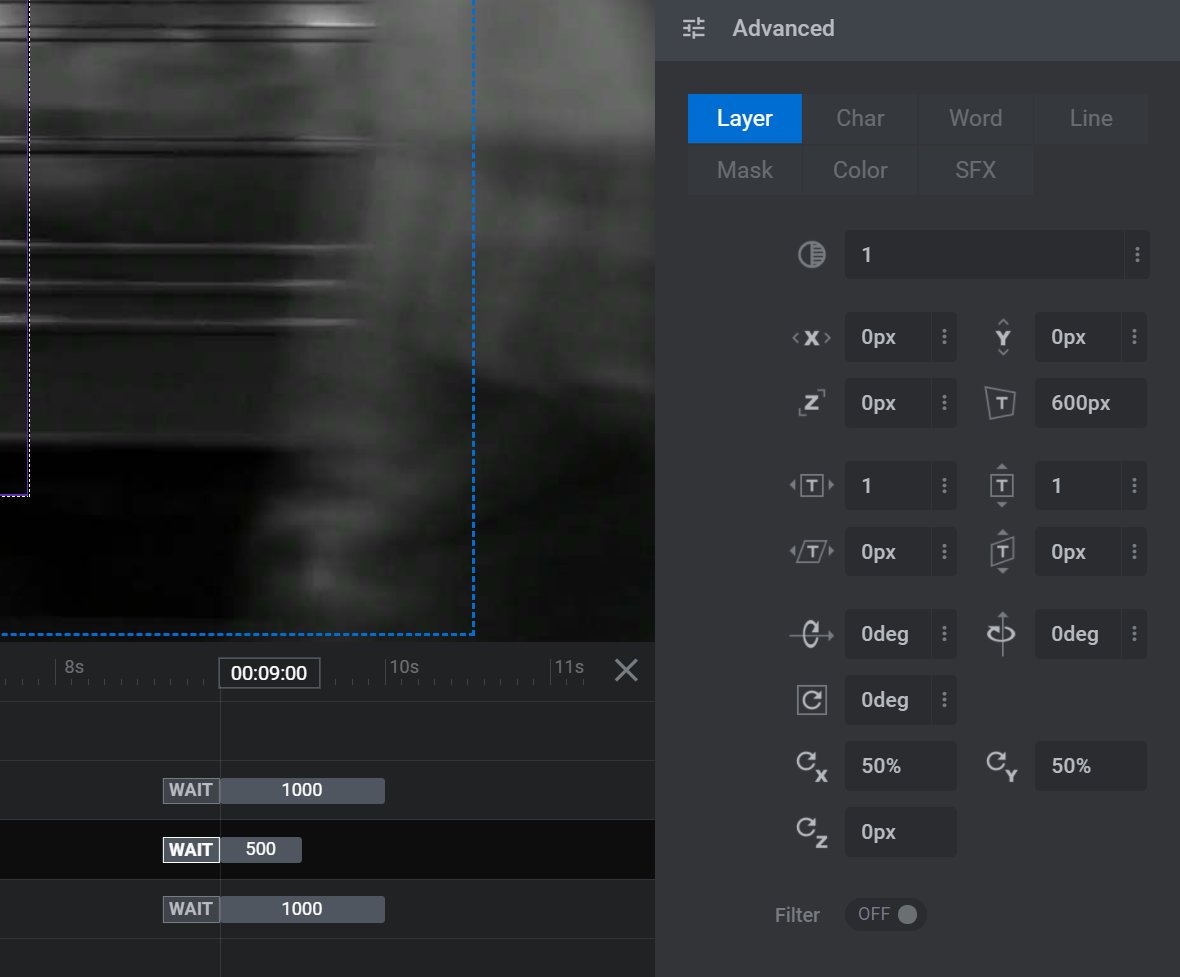Click the rotate Z square icon
The height and width of the screenshot is (977, 1180).
tap(811, 700)
